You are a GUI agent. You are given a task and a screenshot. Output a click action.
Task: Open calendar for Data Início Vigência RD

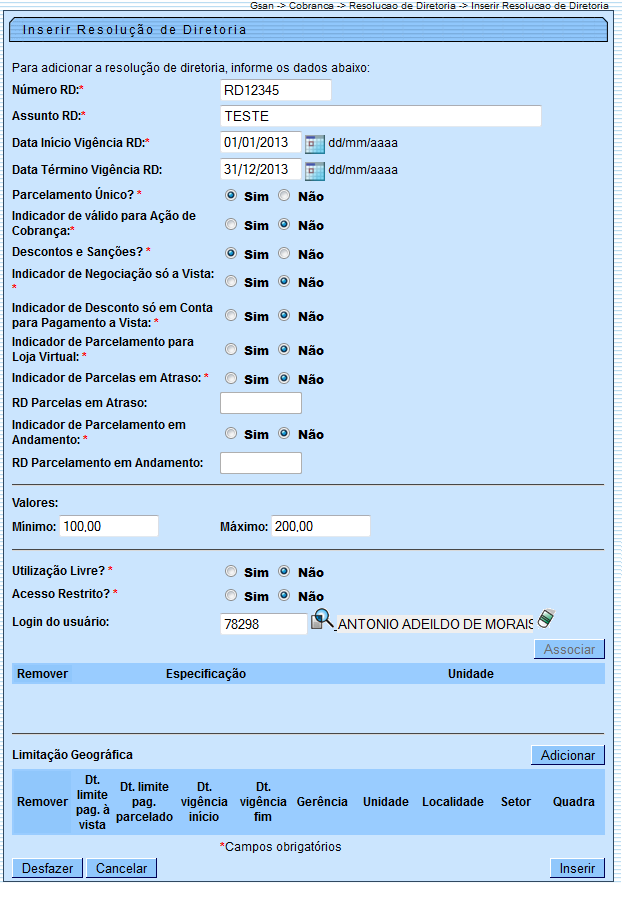[x=314, y=143]
